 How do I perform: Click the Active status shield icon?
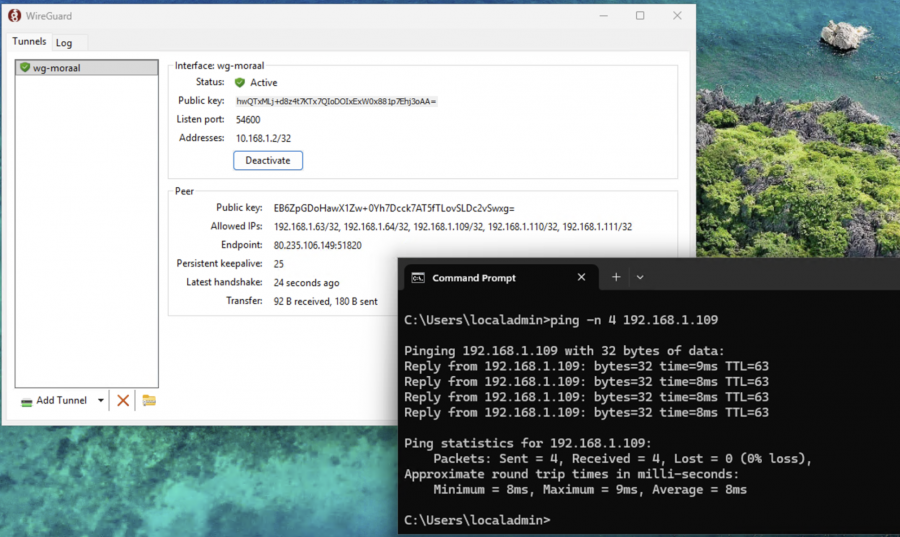pyautogui.click(x=240, y=83)
